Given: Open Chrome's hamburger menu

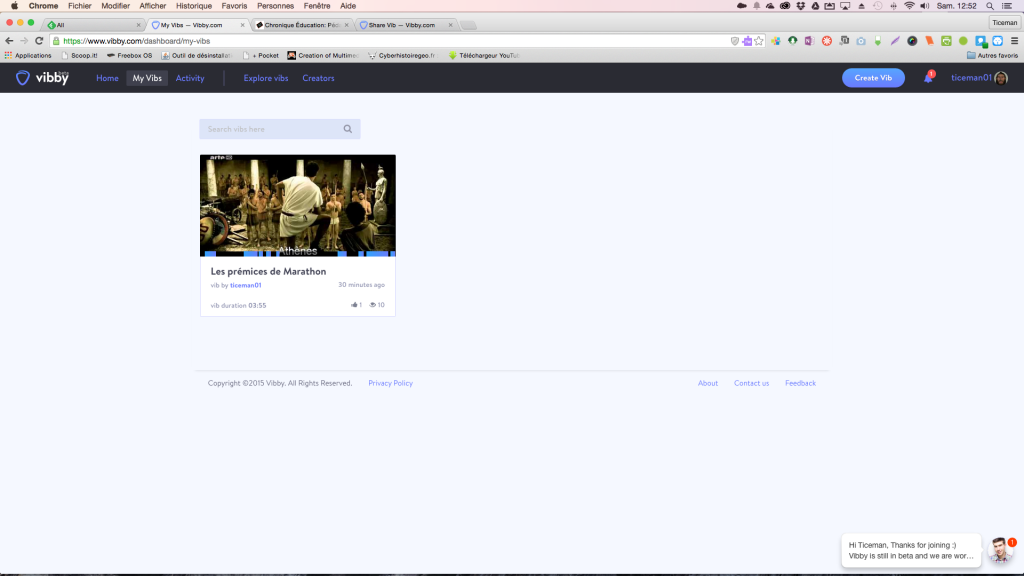Looking at the screenshot, I should point(1014,41).
